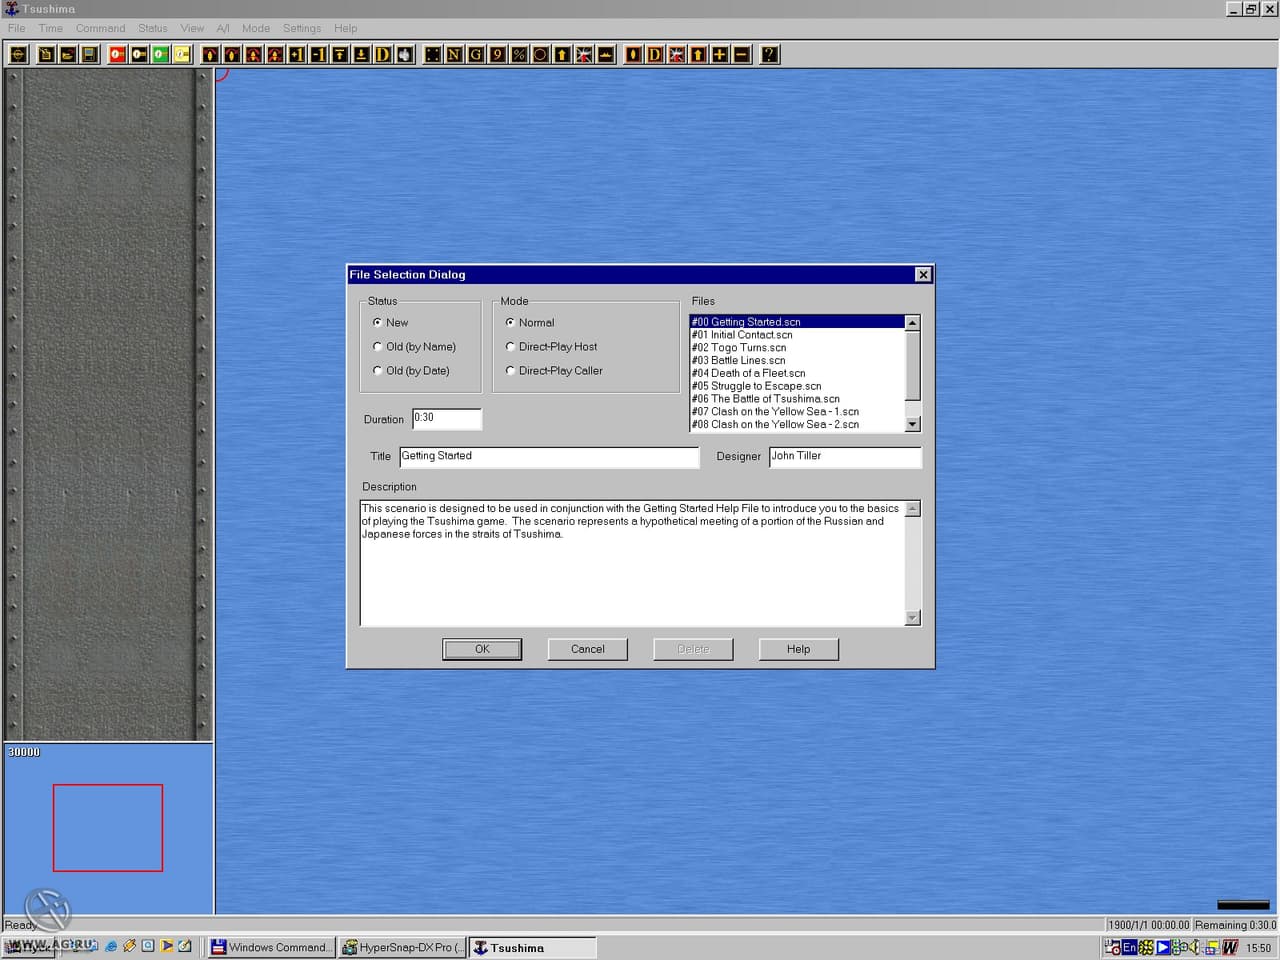Click the N toolbar icon
This screenshot has width=1280, height=960.
[454, 54]
